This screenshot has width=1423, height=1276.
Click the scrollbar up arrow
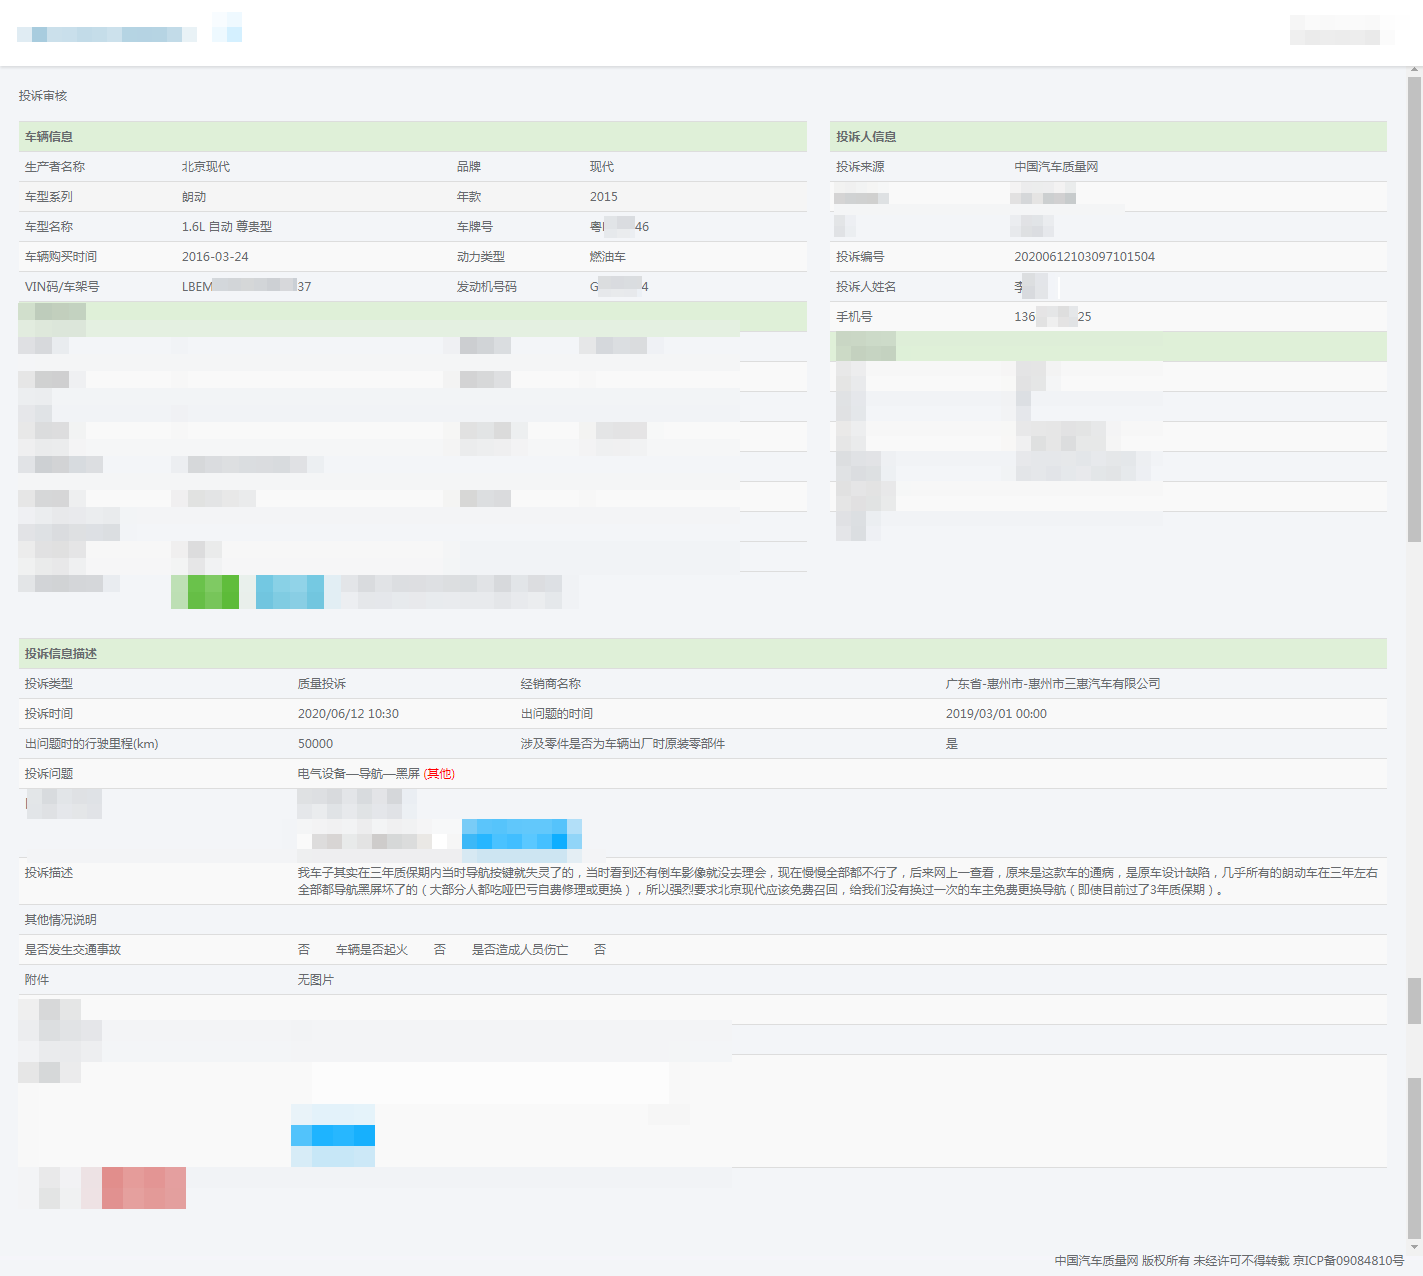coord(1414,71)
